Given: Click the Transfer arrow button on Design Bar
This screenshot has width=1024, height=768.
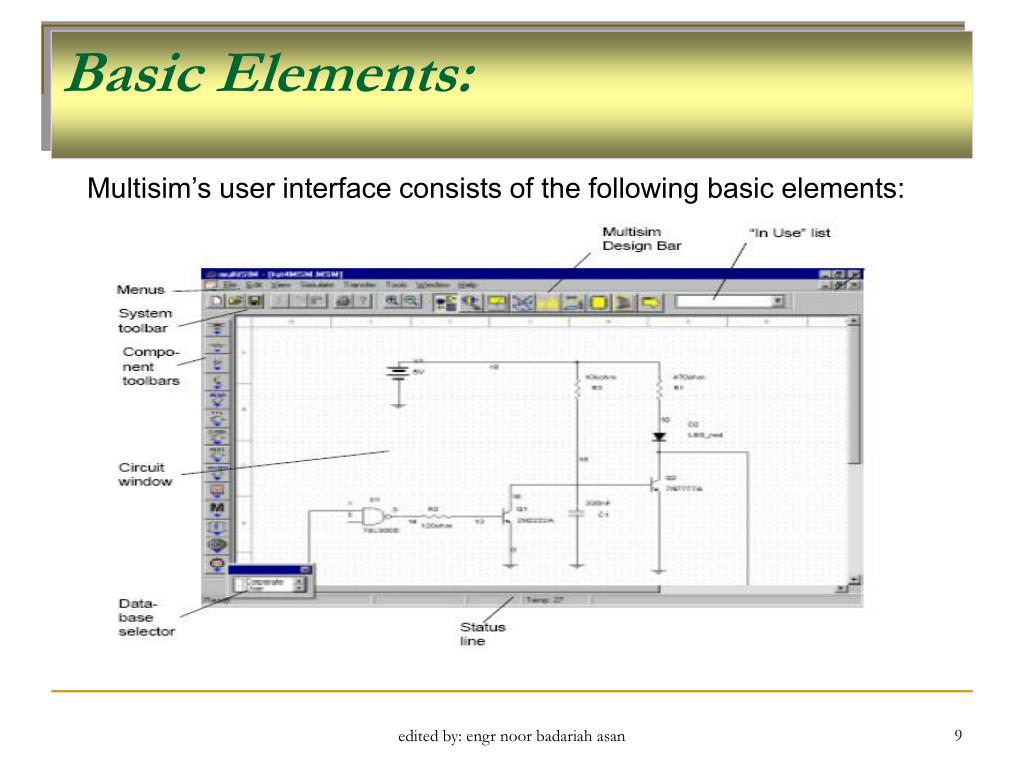Looking at the screenshot, I should tap(650, 302).
